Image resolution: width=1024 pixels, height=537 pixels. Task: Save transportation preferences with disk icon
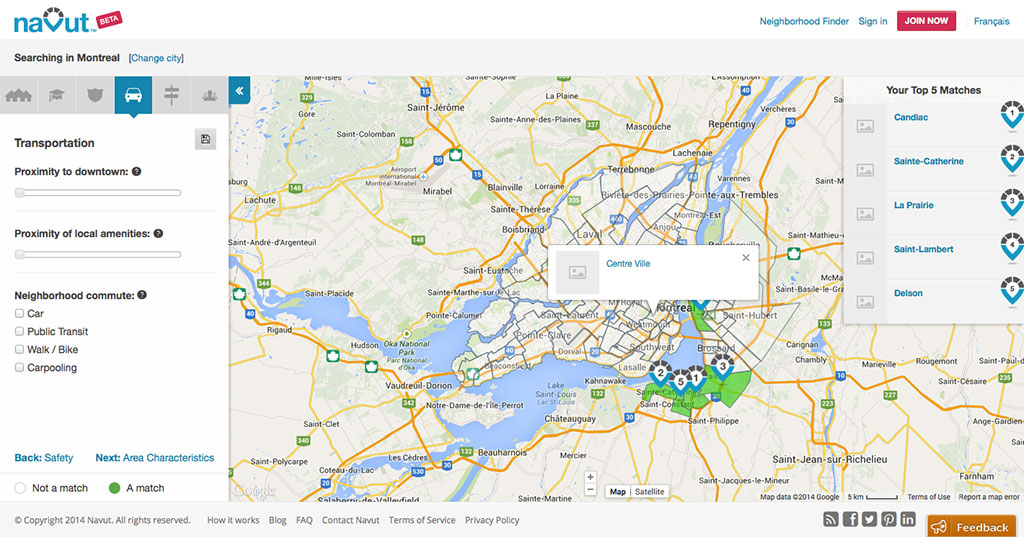tap(205, 139)
